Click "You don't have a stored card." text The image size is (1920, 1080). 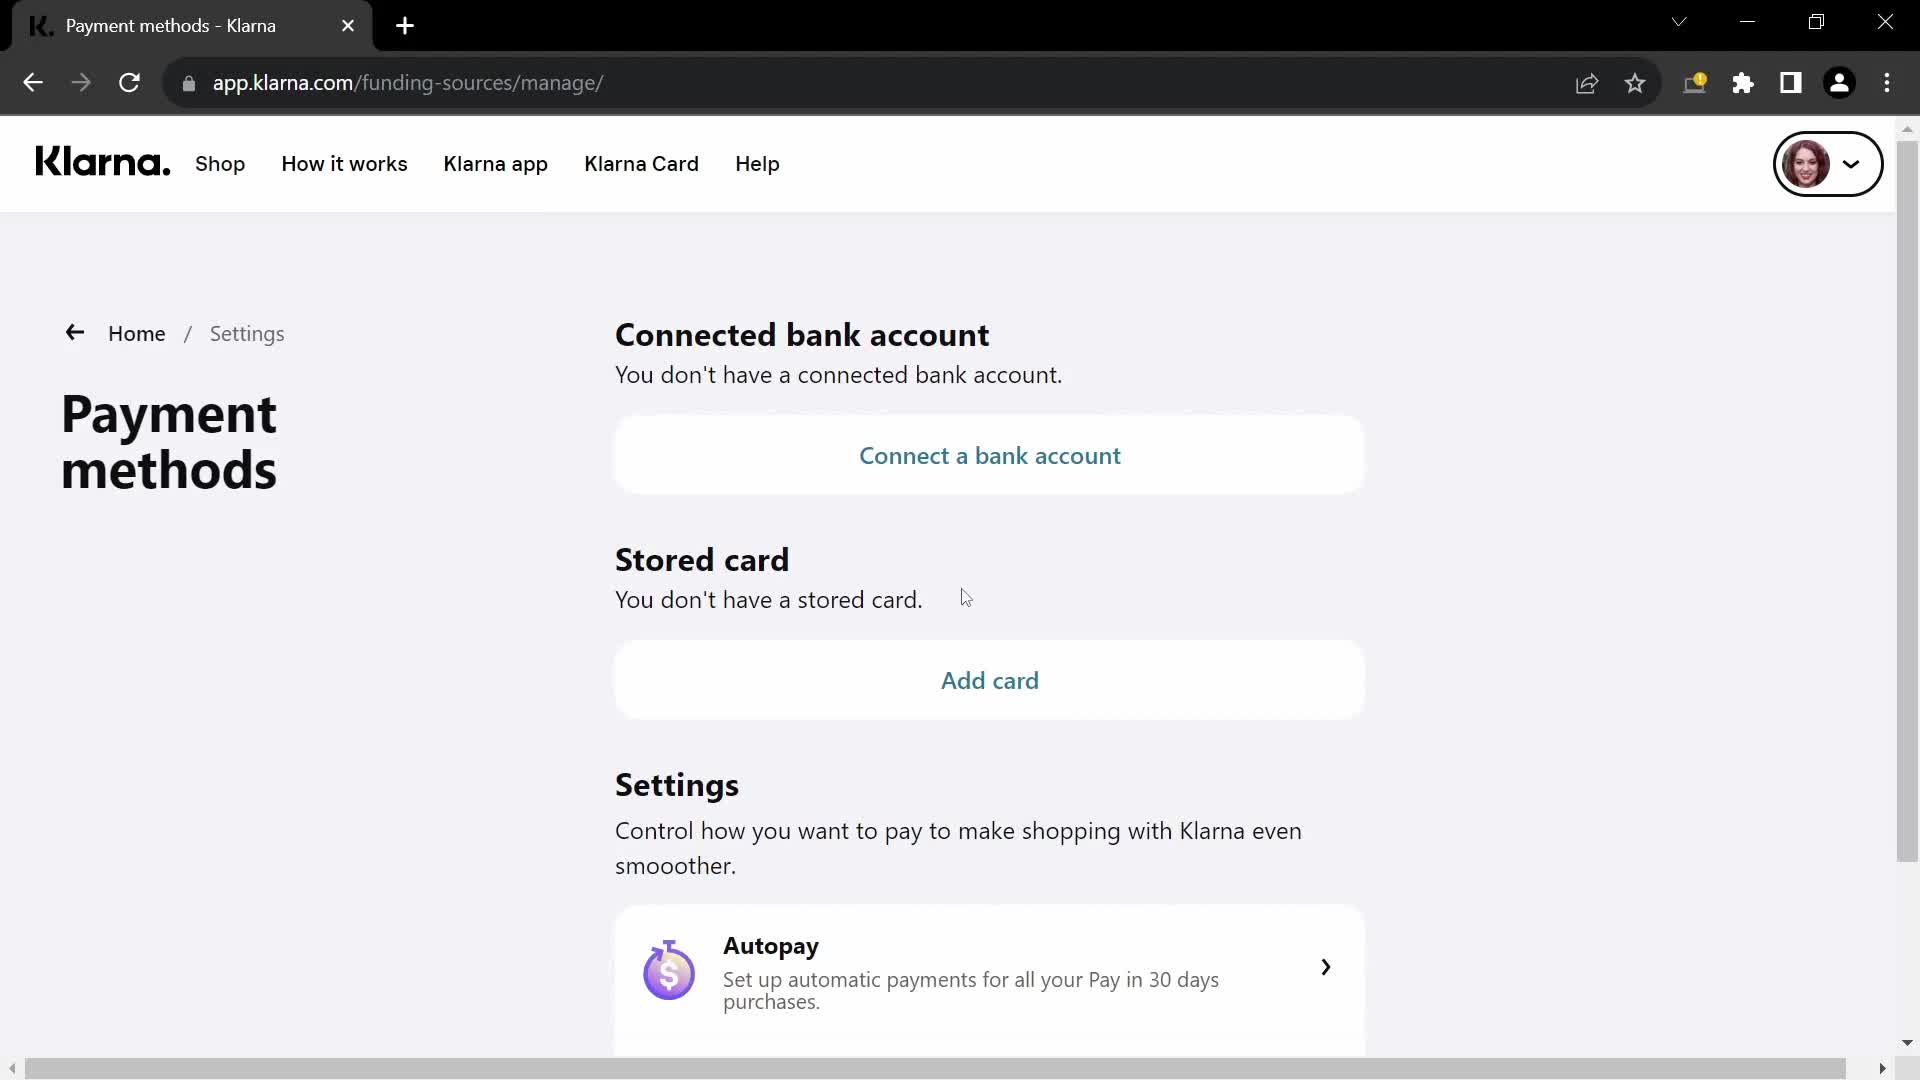769,600
